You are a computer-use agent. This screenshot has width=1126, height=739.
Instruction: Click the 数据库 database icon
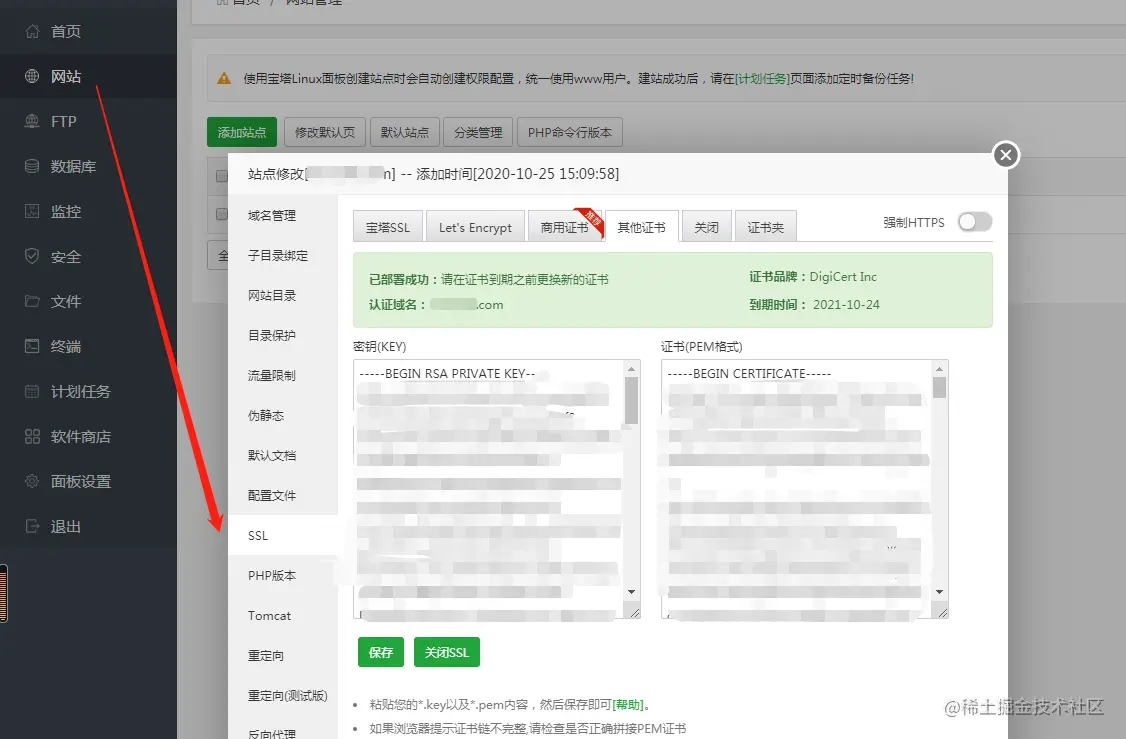tap(32, 166)
